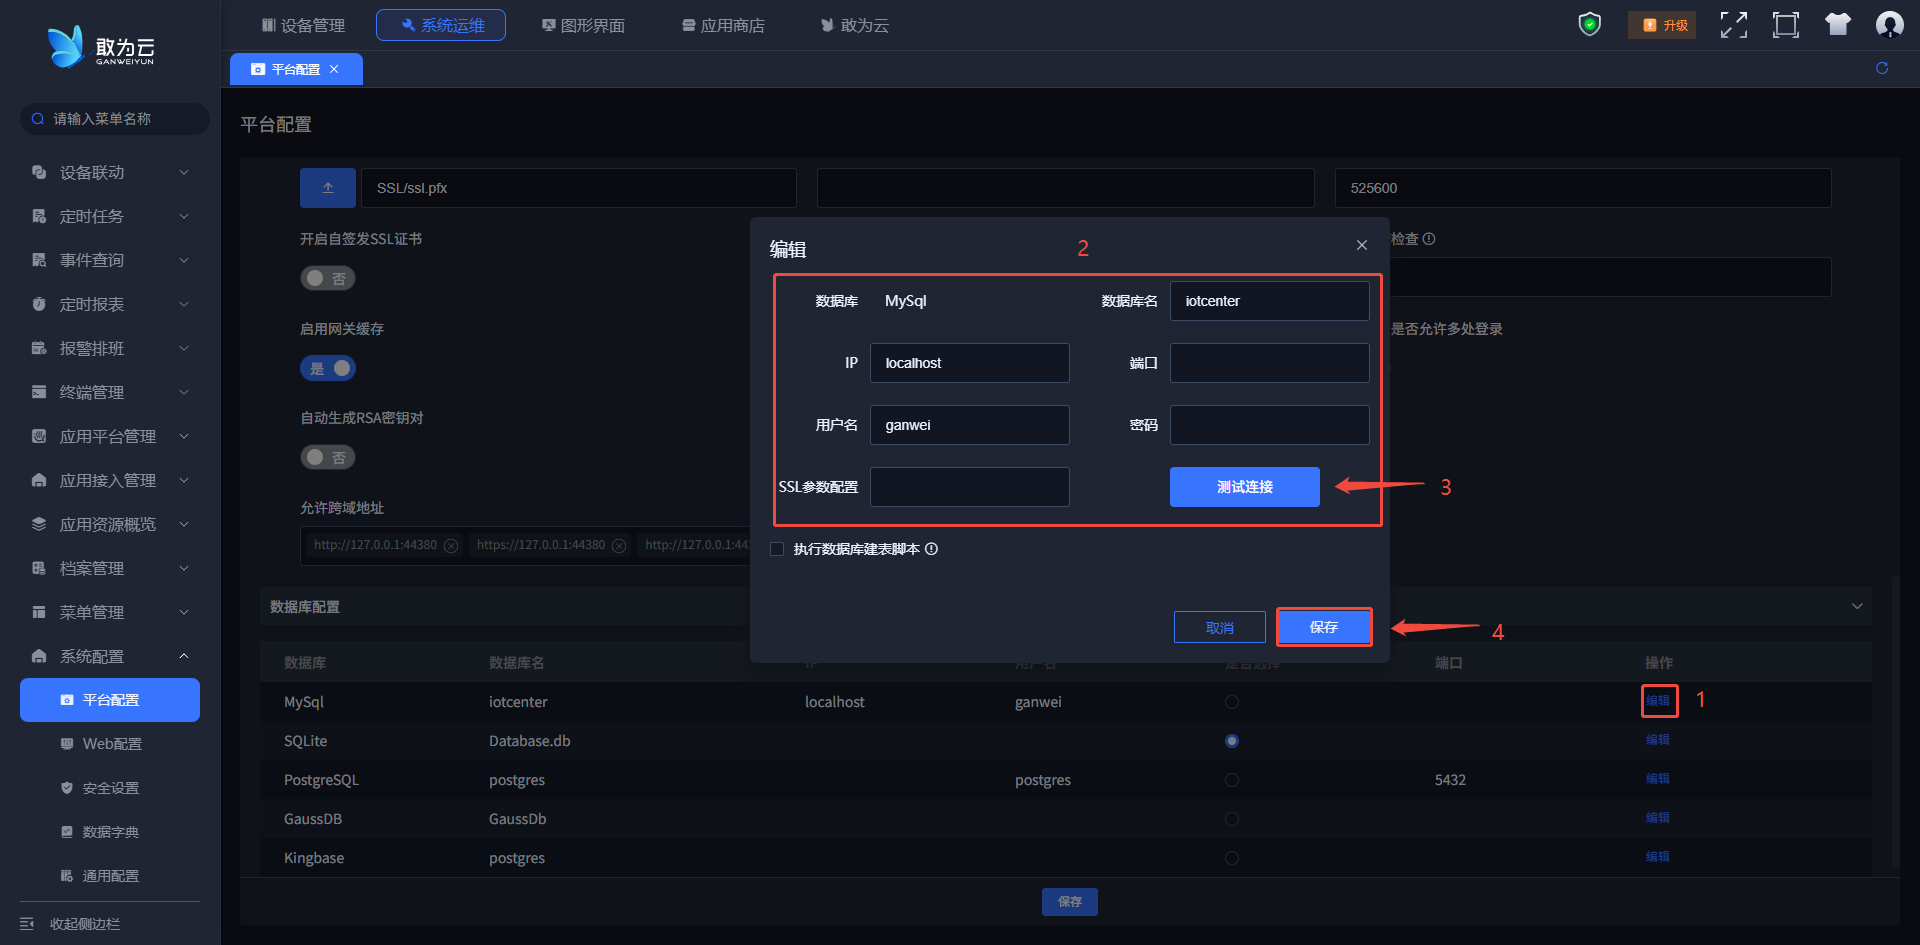This screenshot has height=945, width=1920.
Task: Close the edit dialog with the X icon
Action: 1361,245
